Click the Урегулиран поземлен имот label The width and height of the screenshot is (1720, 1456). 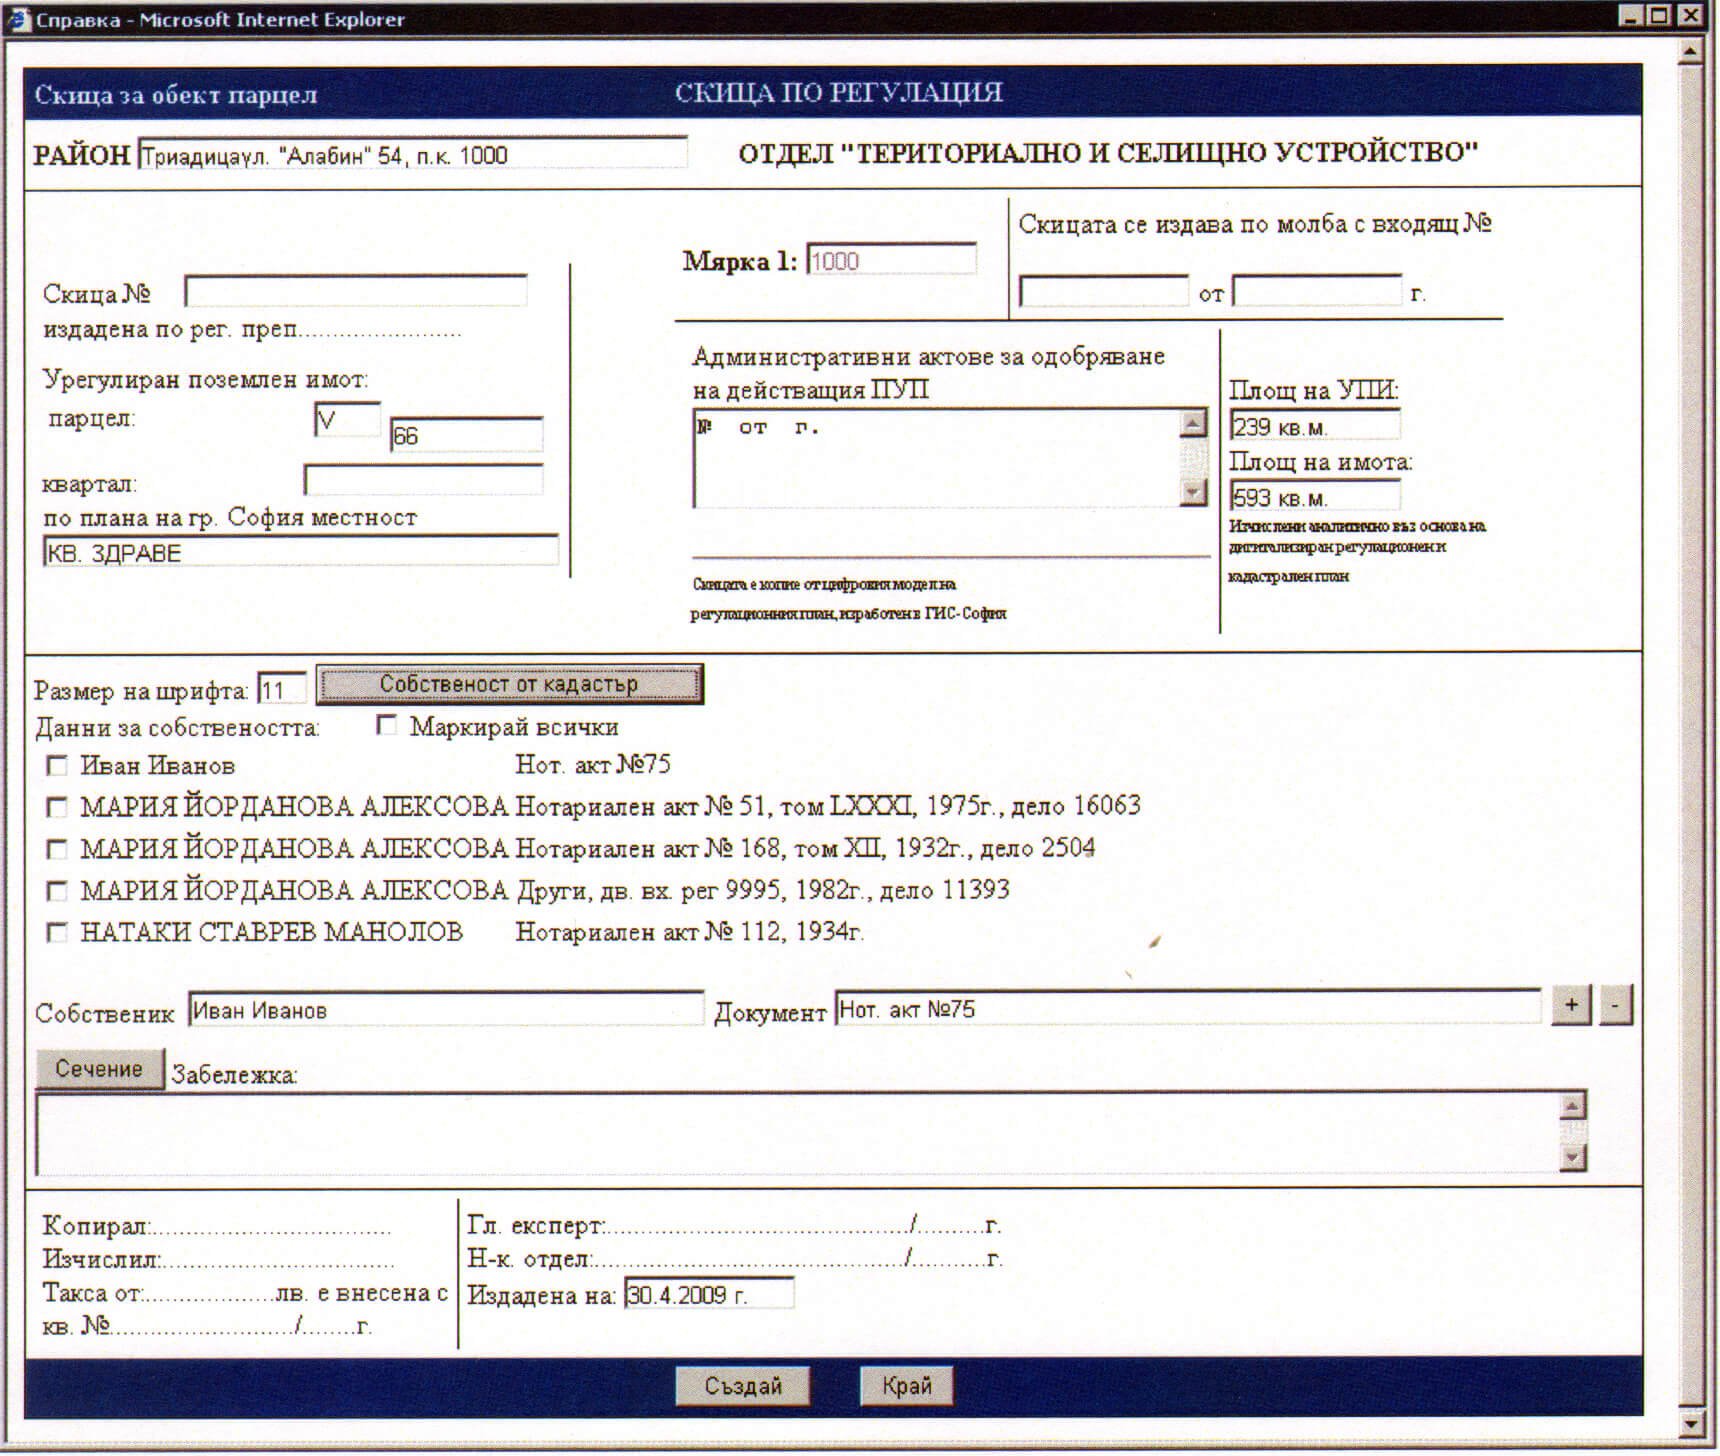pos(205,379)
